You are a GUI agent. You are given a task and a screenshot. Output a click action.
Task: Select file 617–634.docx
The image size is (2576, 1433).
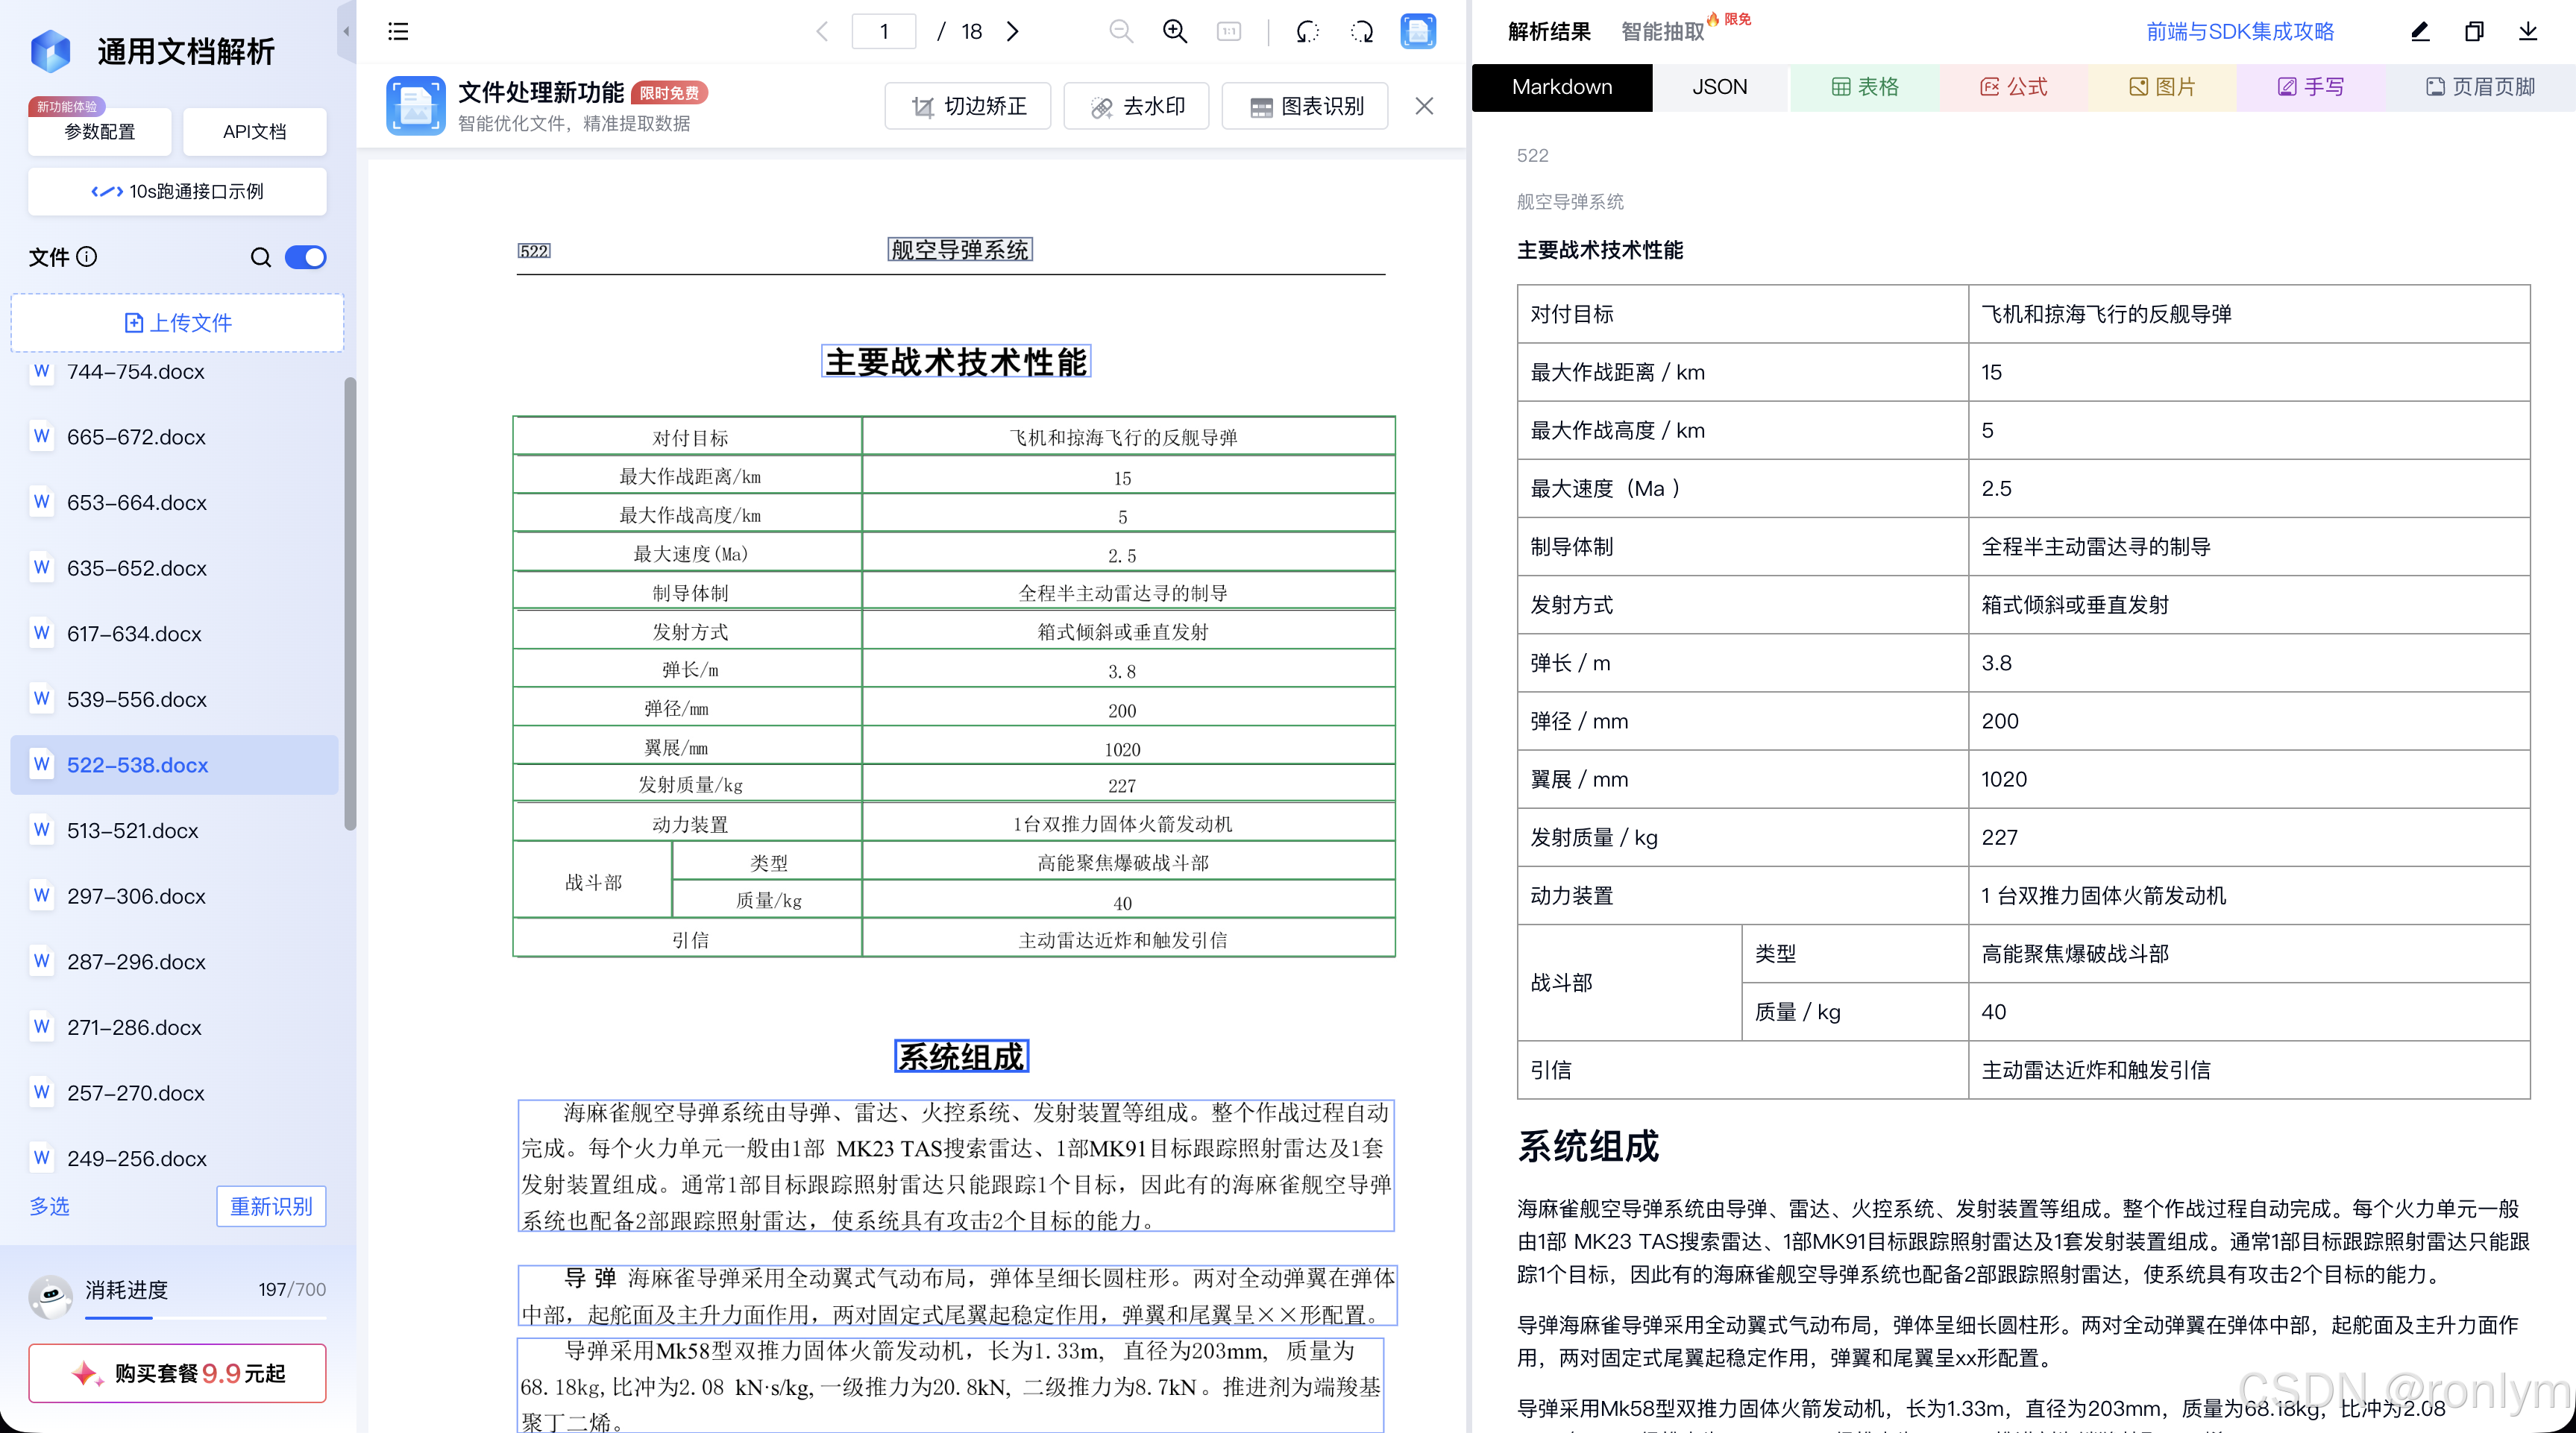coord(175,634)
